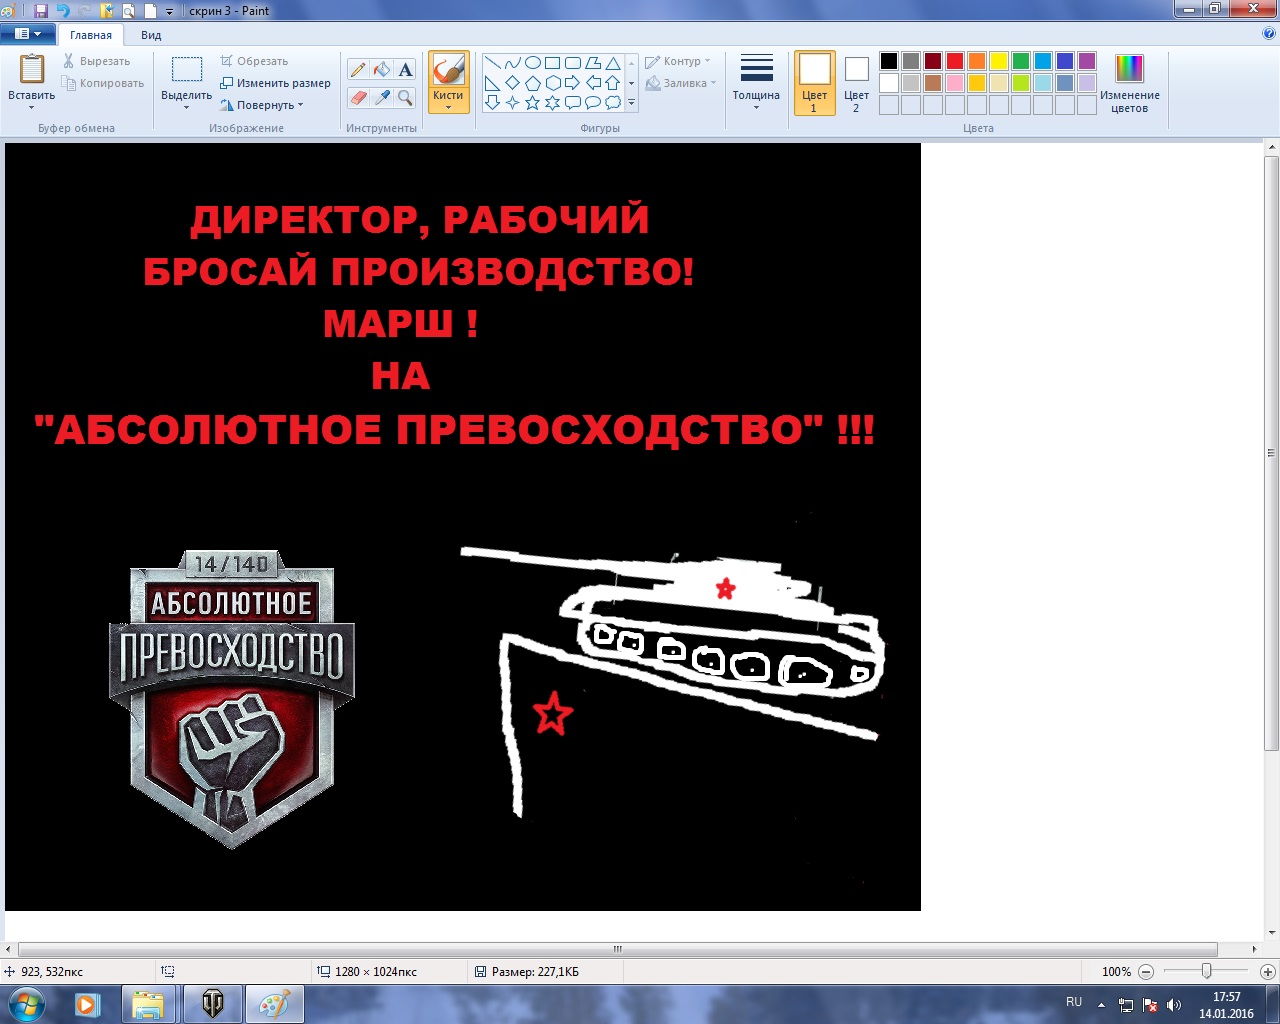Pick the yellow color swatch

click(999, 61)
